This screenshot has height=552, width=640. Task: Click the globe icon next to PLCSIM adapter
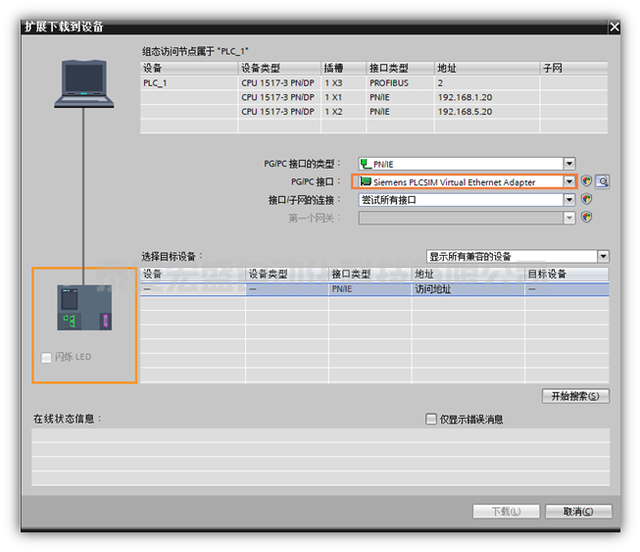[x=587, y=182]
